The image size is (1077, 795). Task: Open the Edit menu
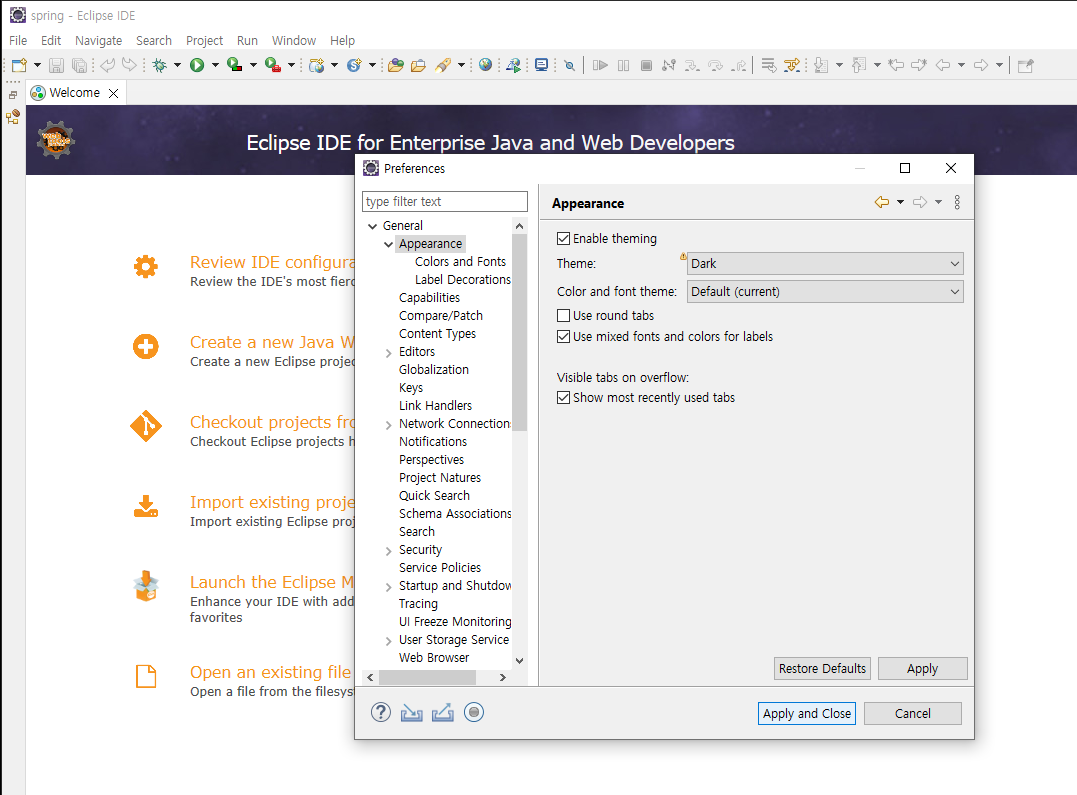click(x=51, y=41)
